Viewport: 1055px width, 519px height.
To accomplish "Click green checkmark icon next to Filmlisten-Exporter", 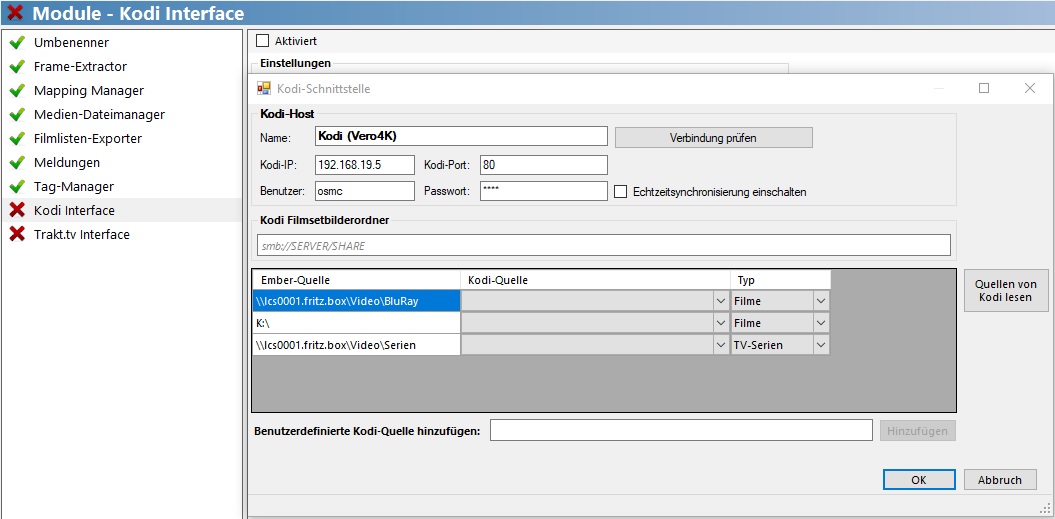I will coord(17,139).
